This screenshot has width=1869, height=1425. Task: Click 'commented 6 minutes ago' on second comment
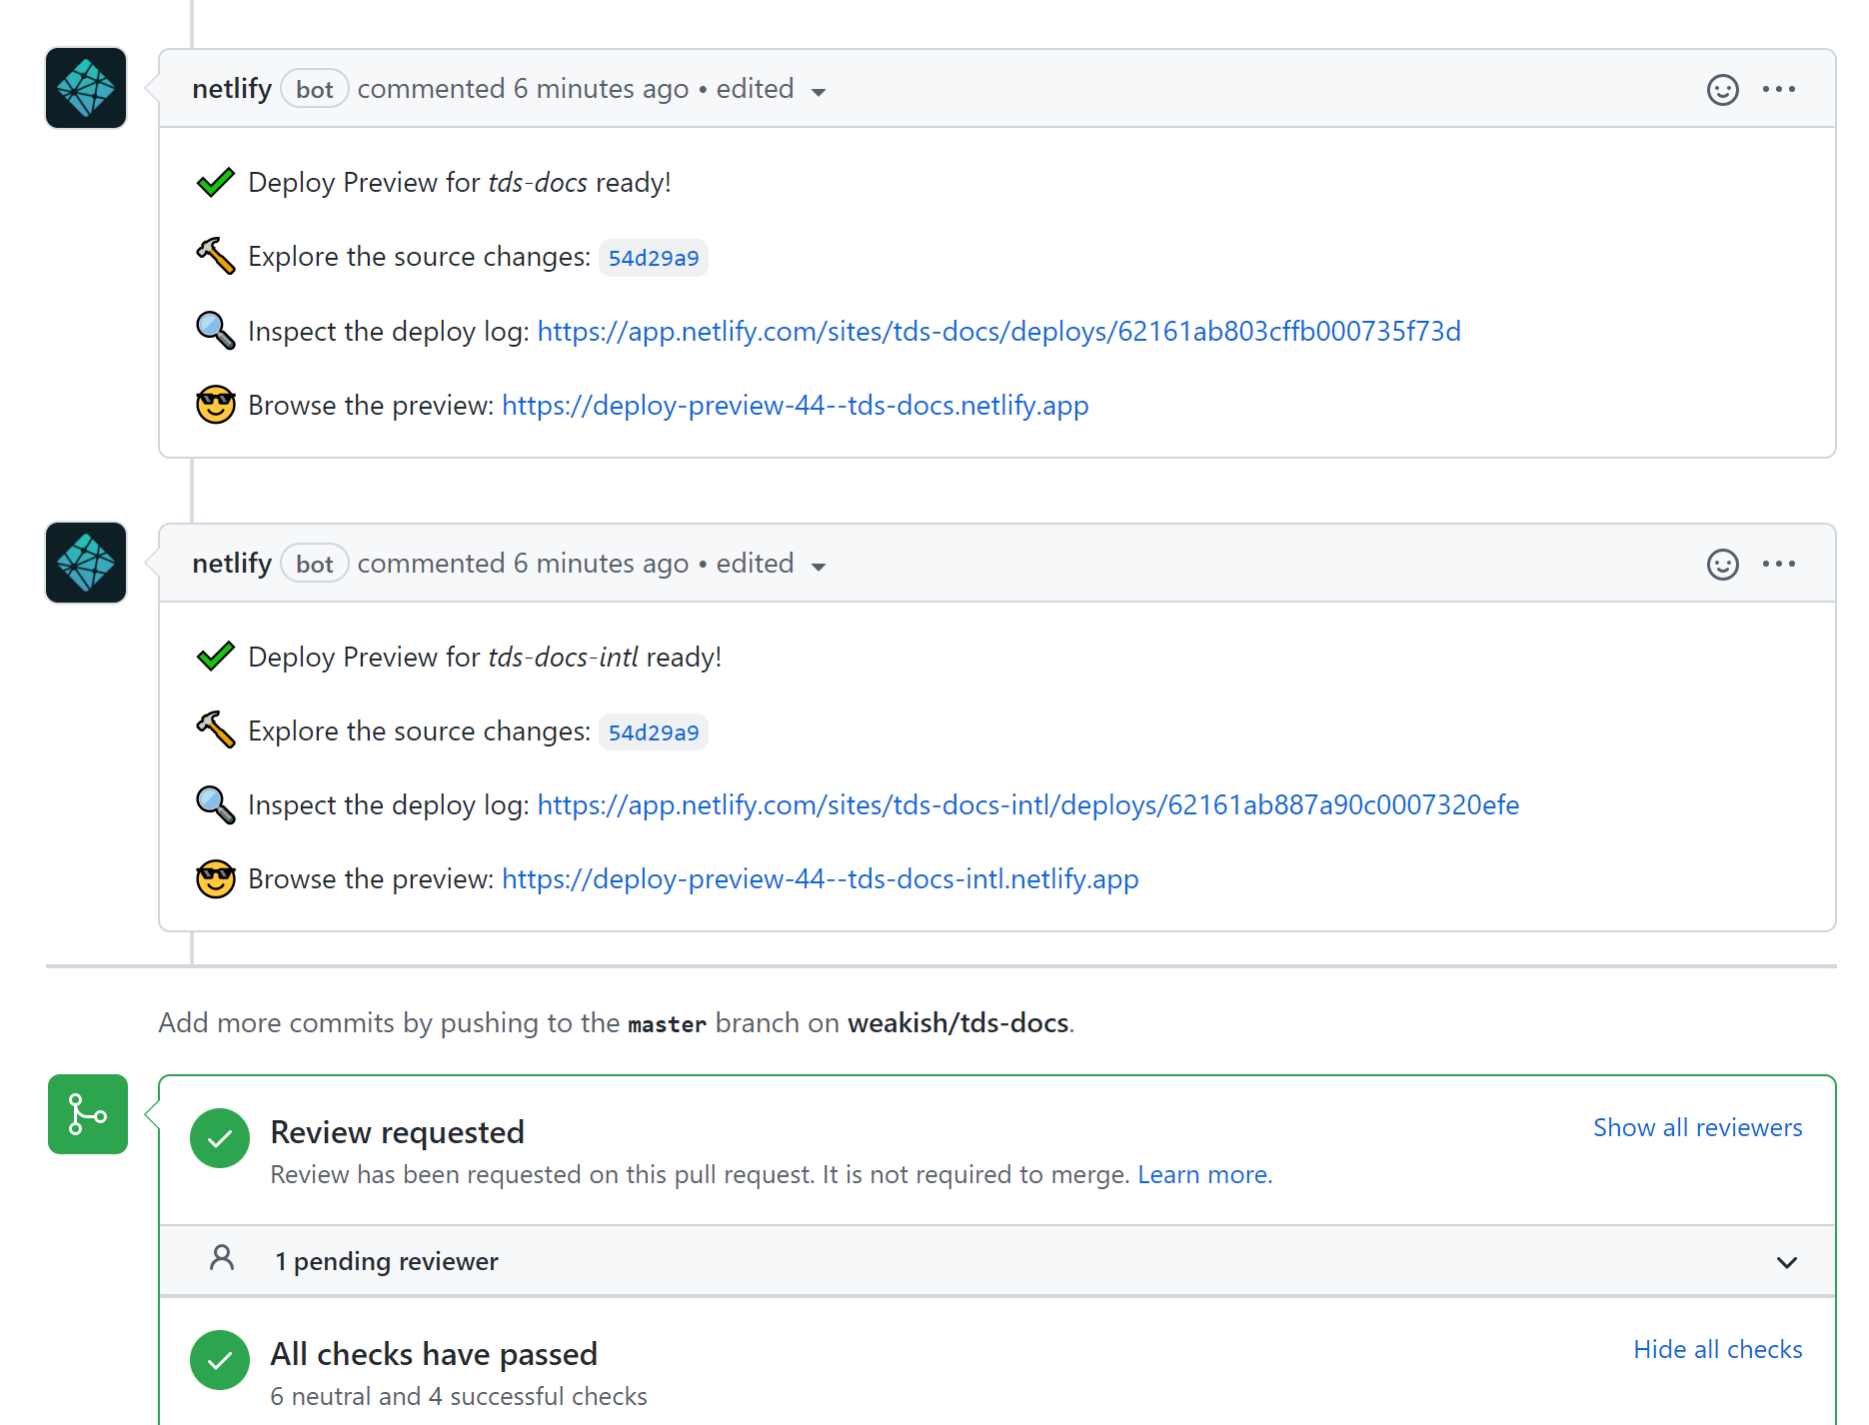(x=523, y=564)
